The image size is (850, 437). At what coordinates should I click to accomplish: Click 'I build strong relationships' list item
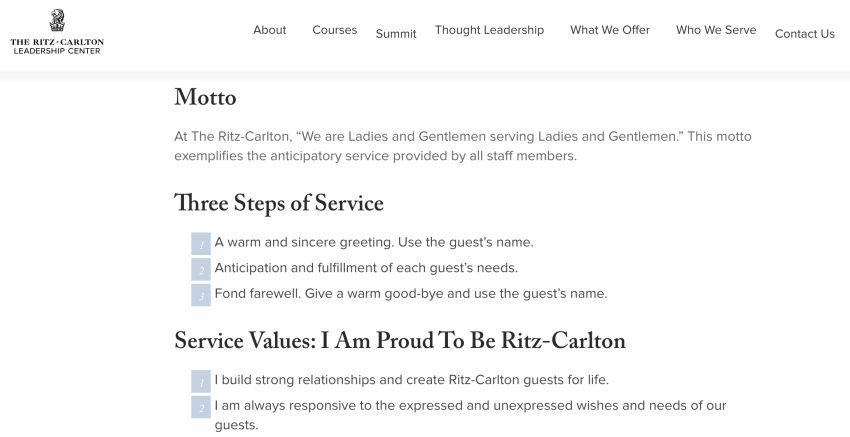(x=411, y=380)
